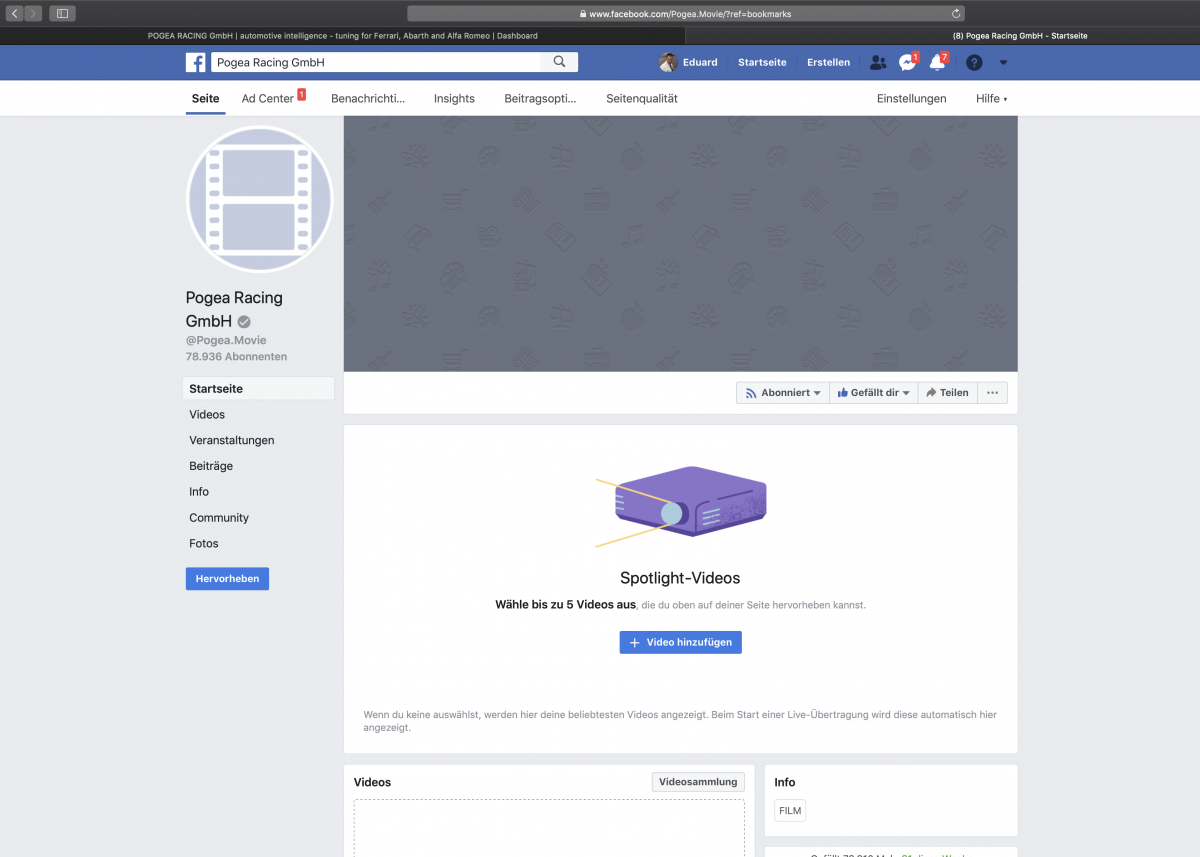Click the @Pogea.Movie username
This screenshot has height=857, width=1200.
point(226,340)
